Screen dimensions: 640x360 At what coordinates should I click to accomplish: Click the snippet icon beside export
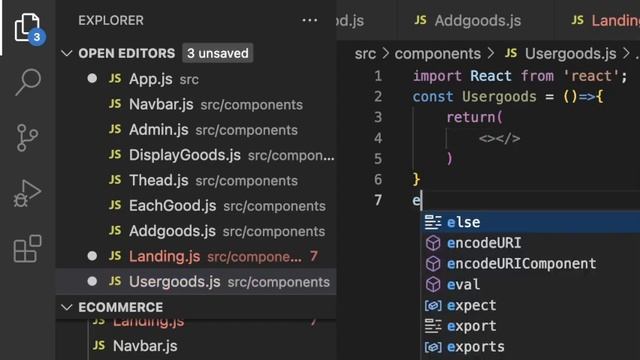click(433, 326)
